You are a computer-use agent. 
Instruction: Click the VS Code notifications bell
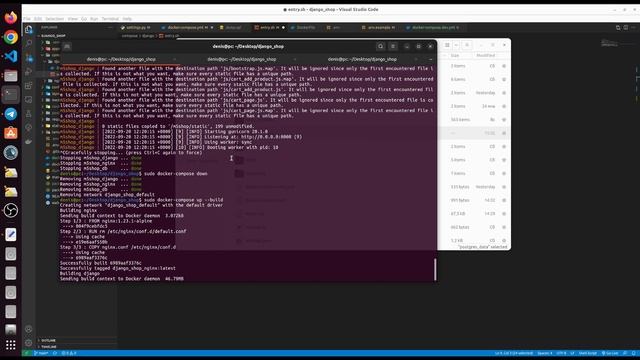[634, 353]
